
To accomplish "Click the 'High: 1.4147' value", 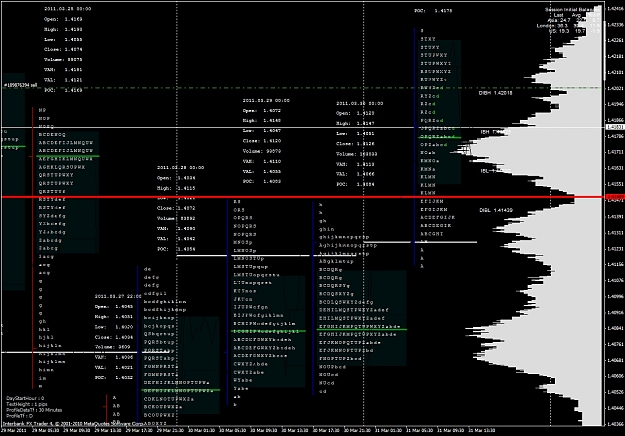I will (355, 124).
